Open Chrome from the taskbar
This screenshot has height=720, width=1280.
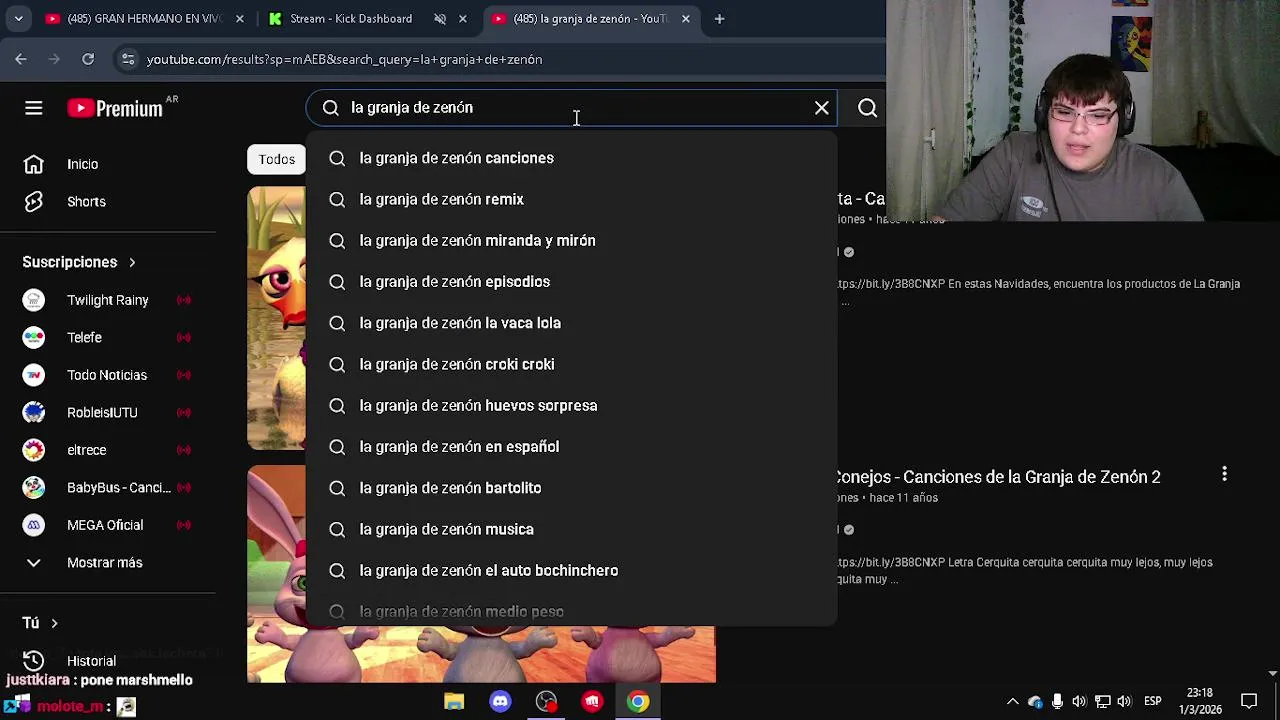[x=638, y=702]
